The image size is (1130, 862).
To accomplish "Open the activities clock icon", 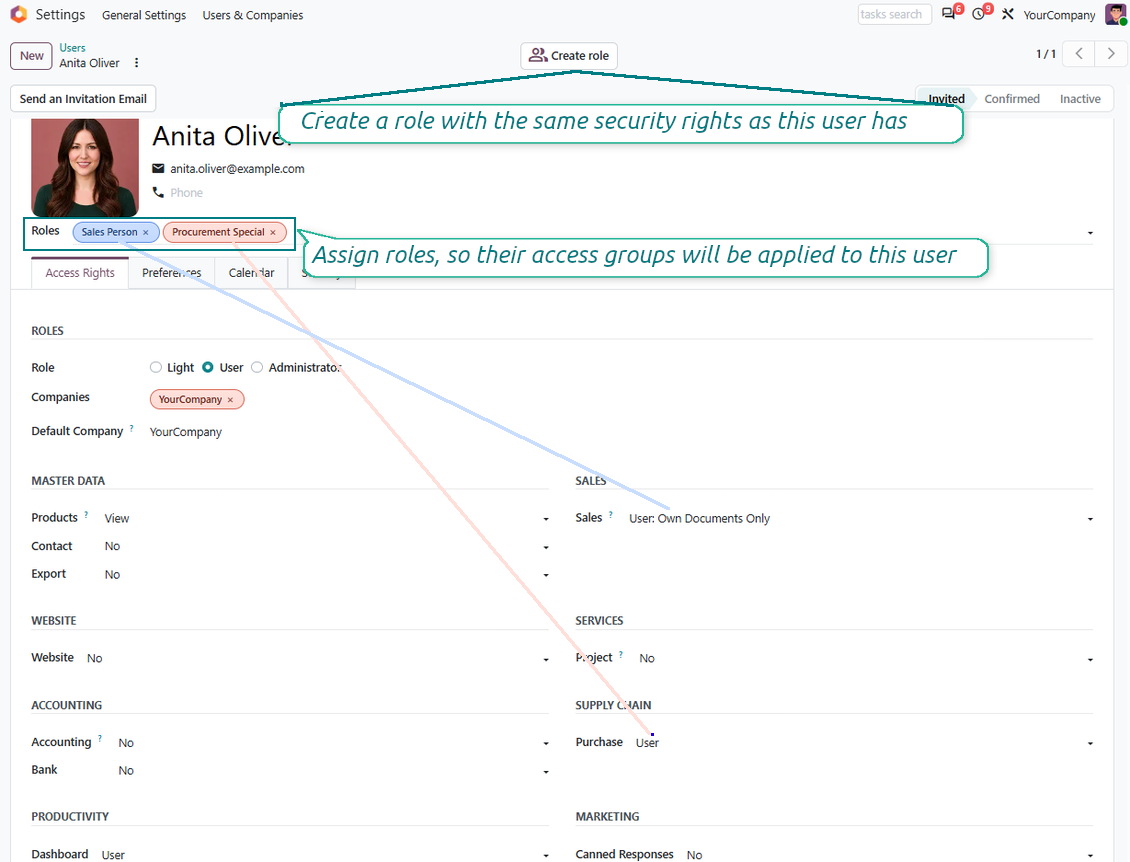I will (x=978, y=14).
